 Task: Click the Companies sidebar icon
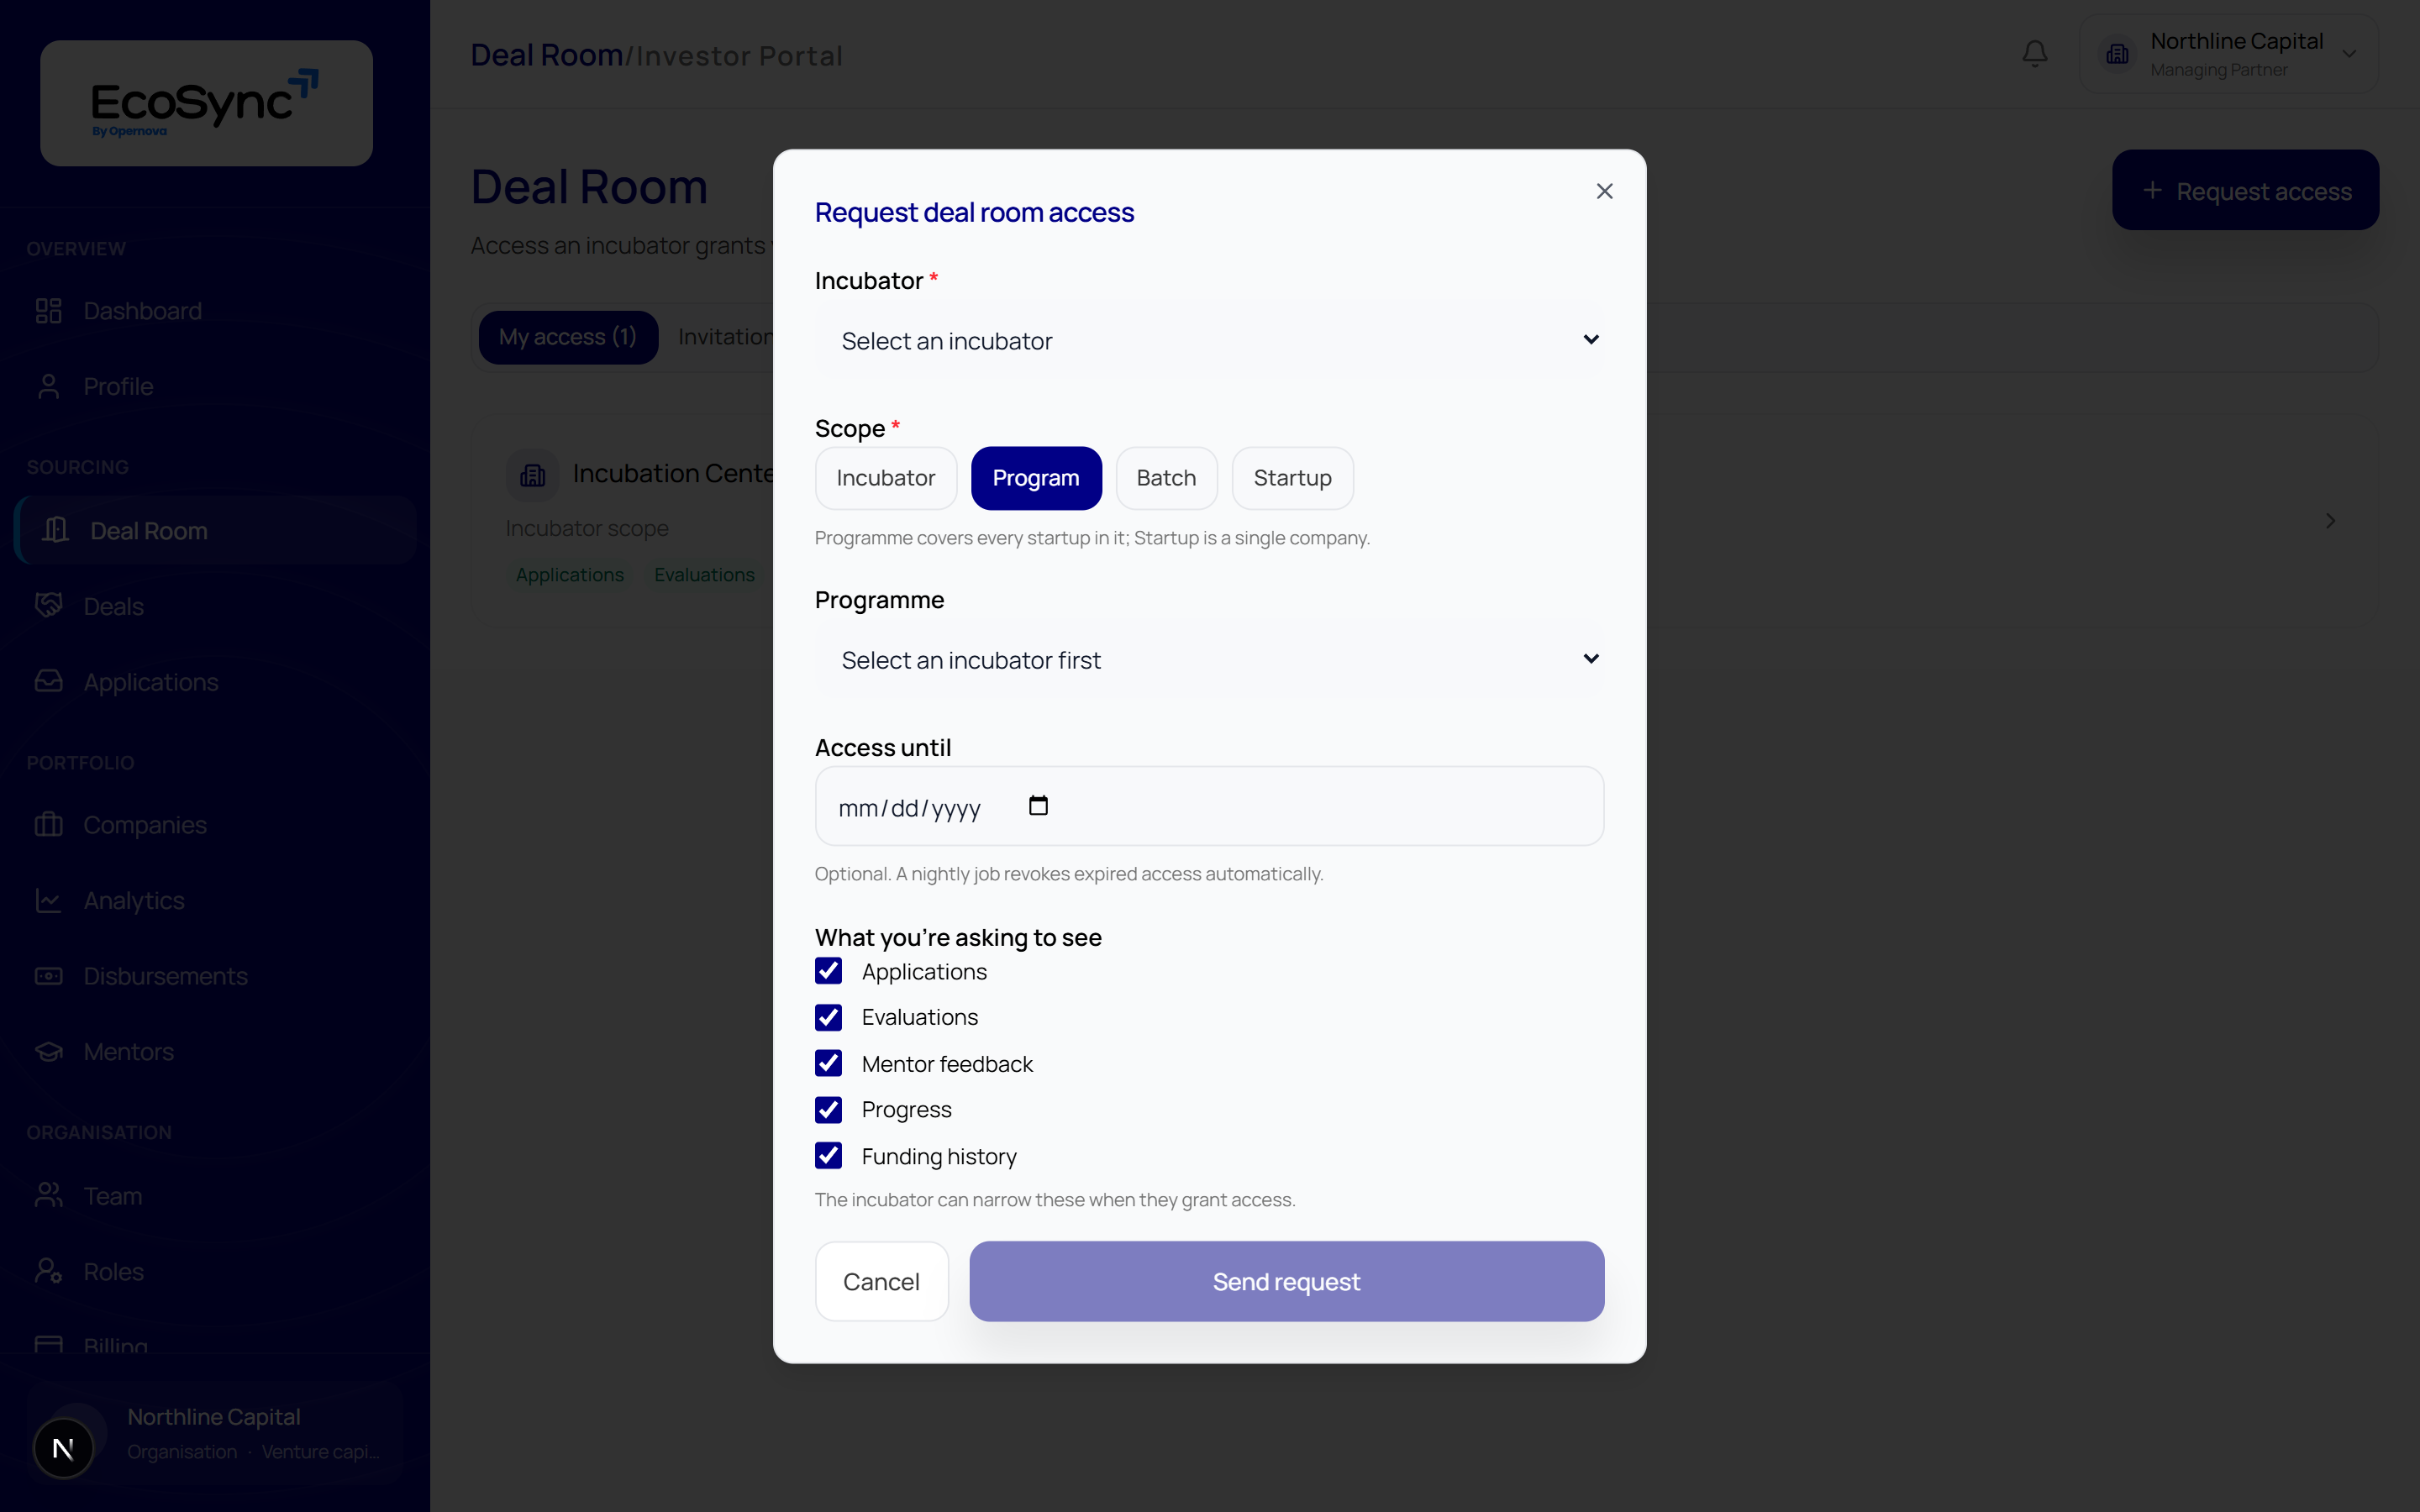[x=48, y=824]
